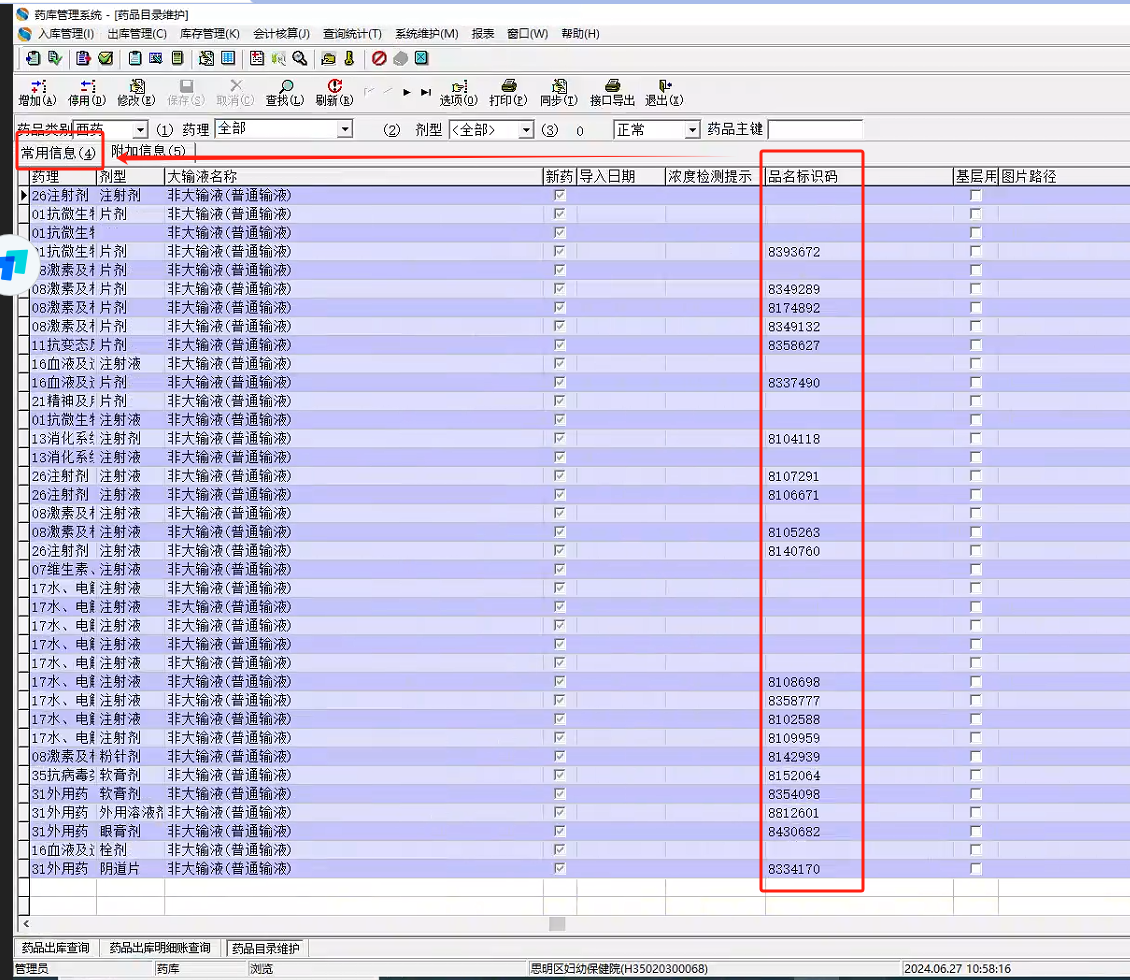Open 查找(L) magnifier search tool
Image resolution: width=1130 pixels, height=980 pixels.
tap(285, 88)
